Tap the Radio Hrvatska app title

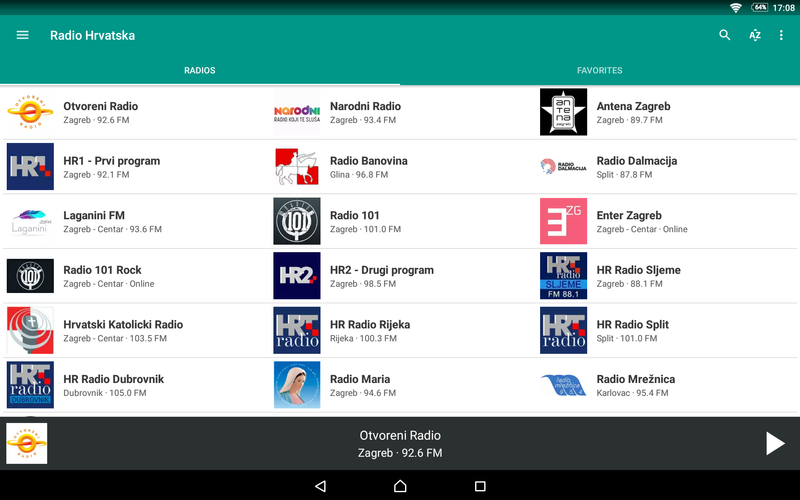pos(92,35)
